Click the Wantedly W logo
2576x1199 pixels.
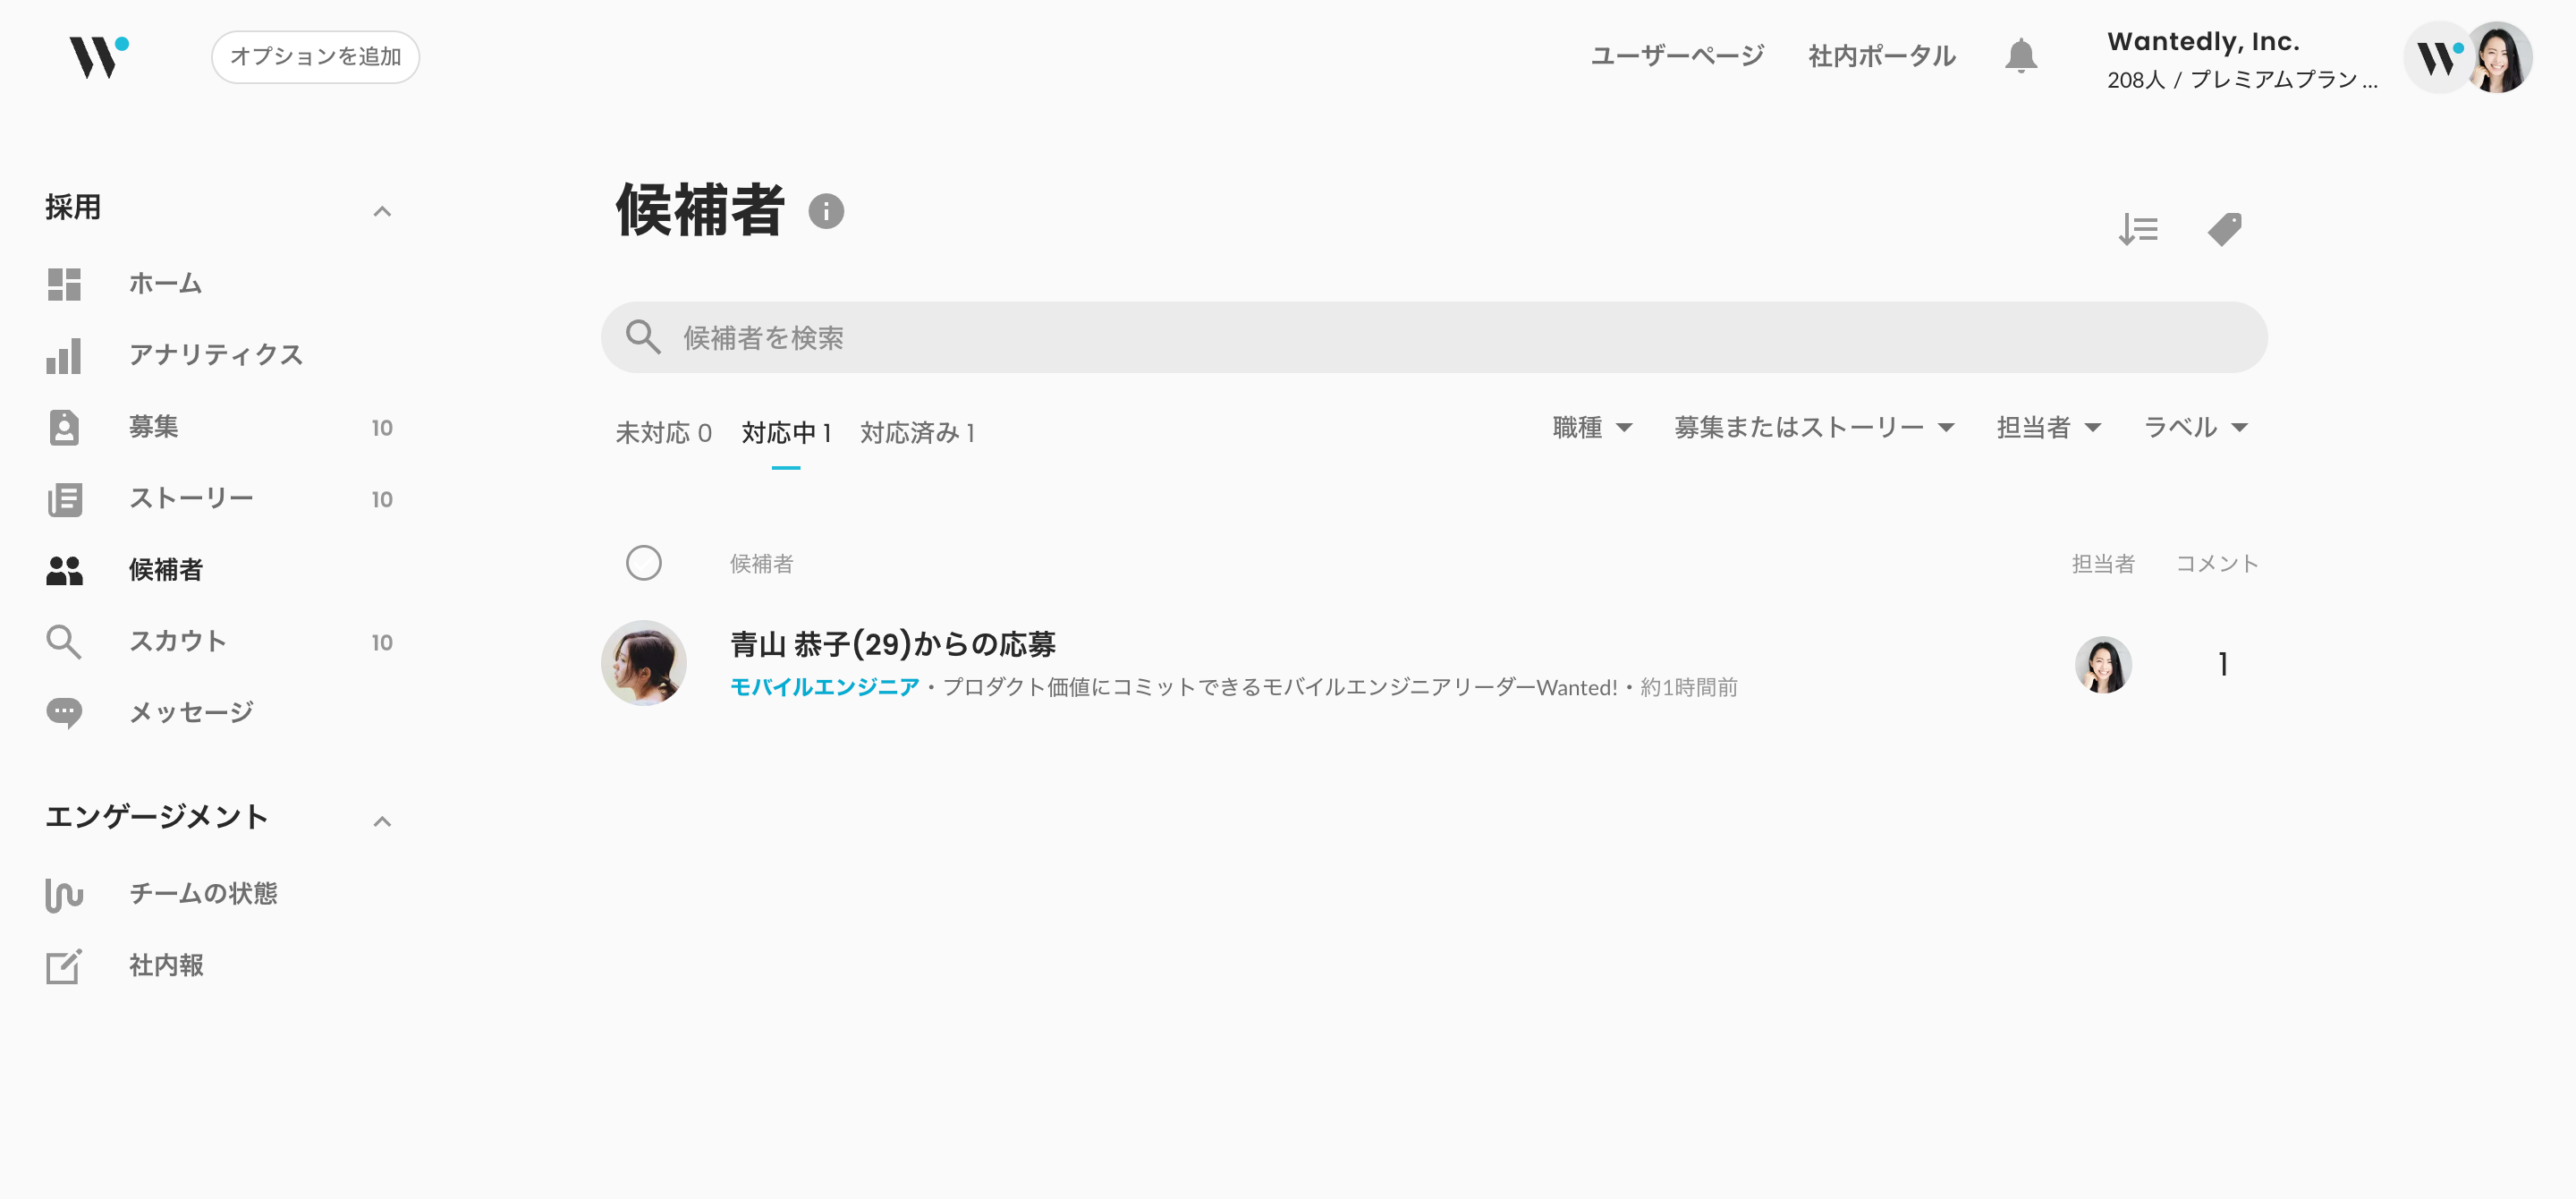98,57
